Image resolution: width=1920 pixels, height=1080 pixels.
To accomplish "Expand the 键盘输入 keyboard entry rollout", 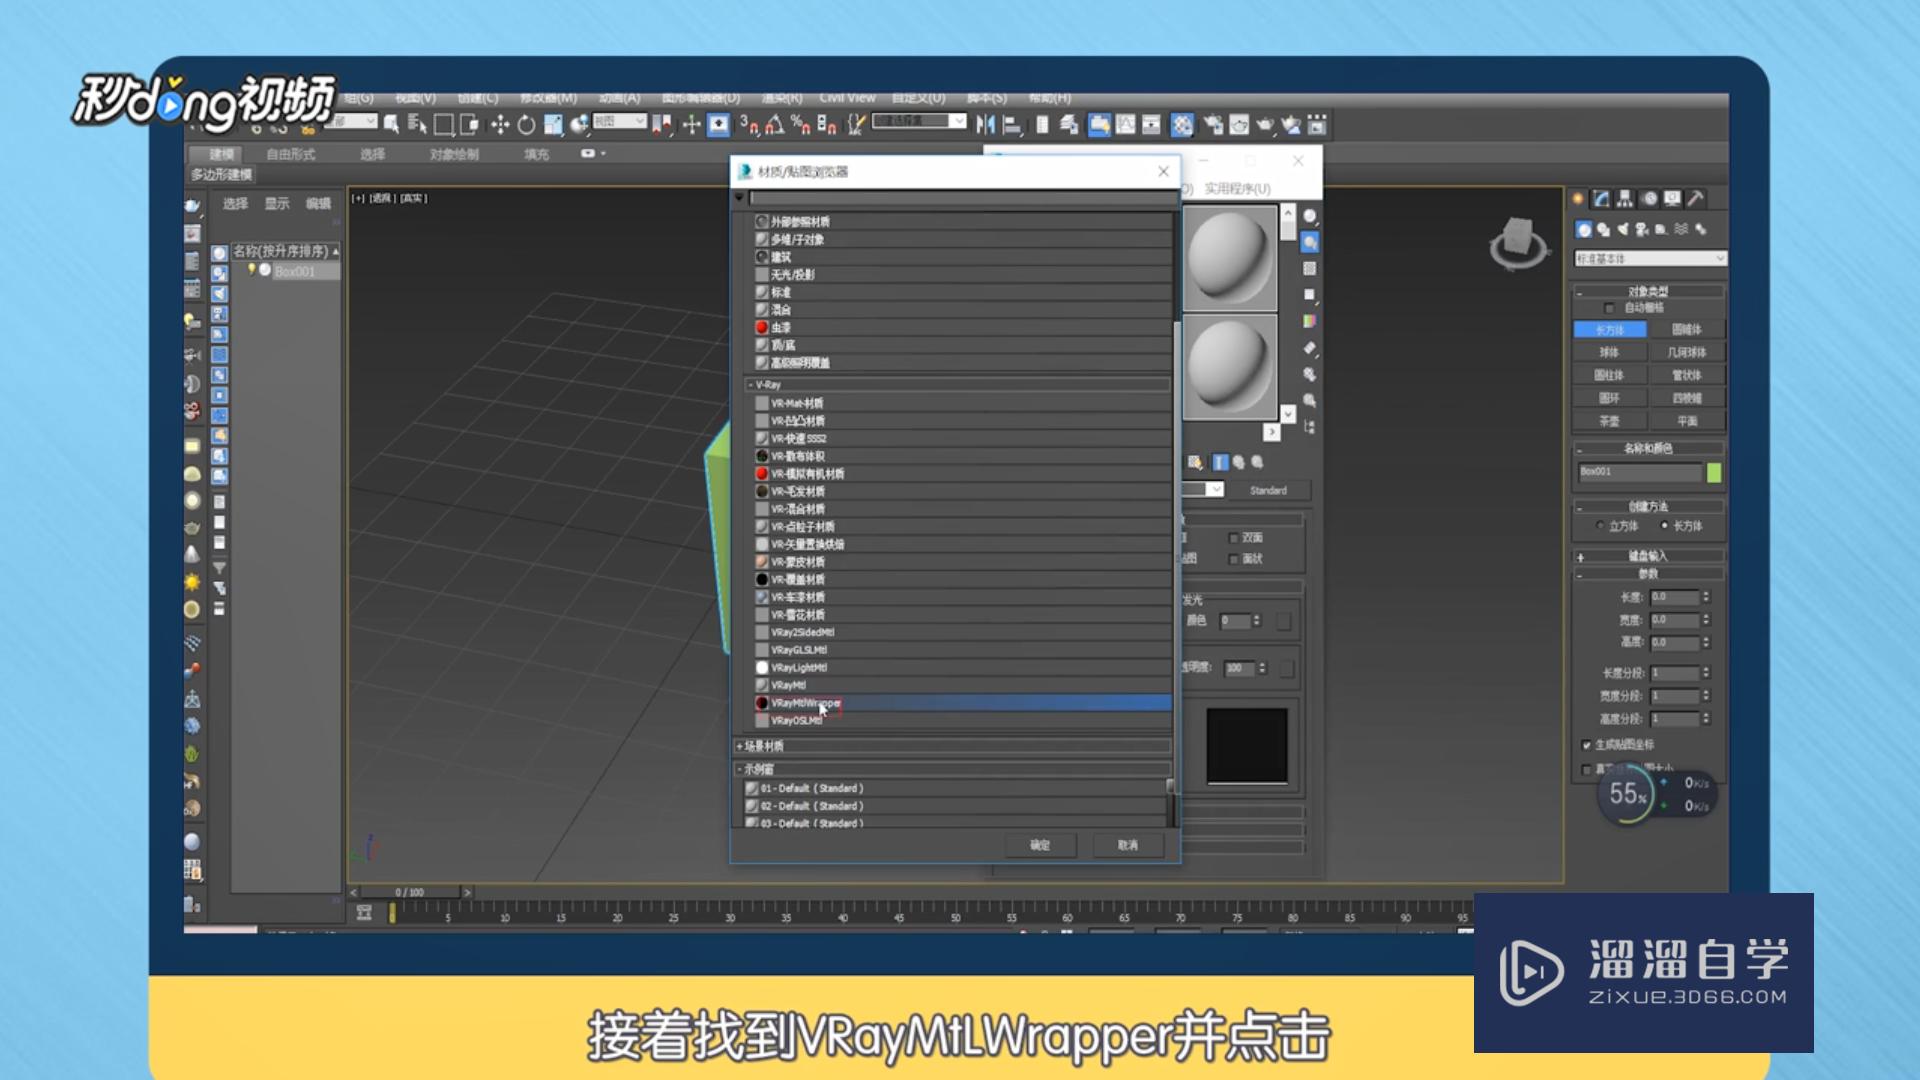I will (x=1648, y=556).
